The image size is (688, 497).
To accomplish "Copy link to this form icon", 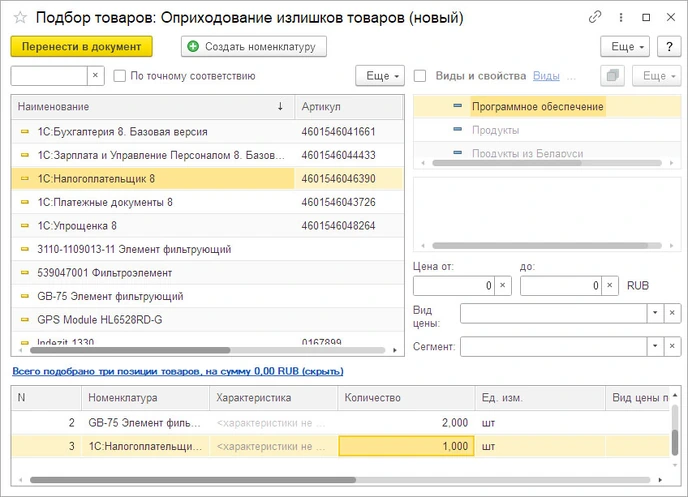I will pos(595,18).
